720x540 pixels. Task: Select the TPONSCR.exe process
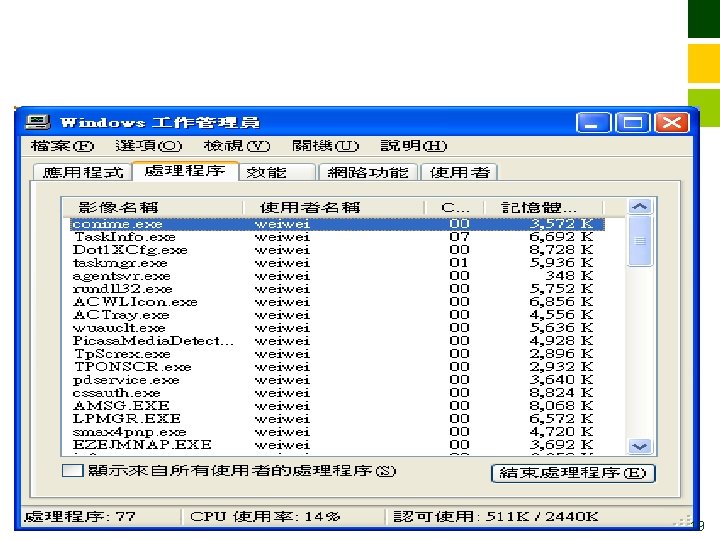coord(338,367)
